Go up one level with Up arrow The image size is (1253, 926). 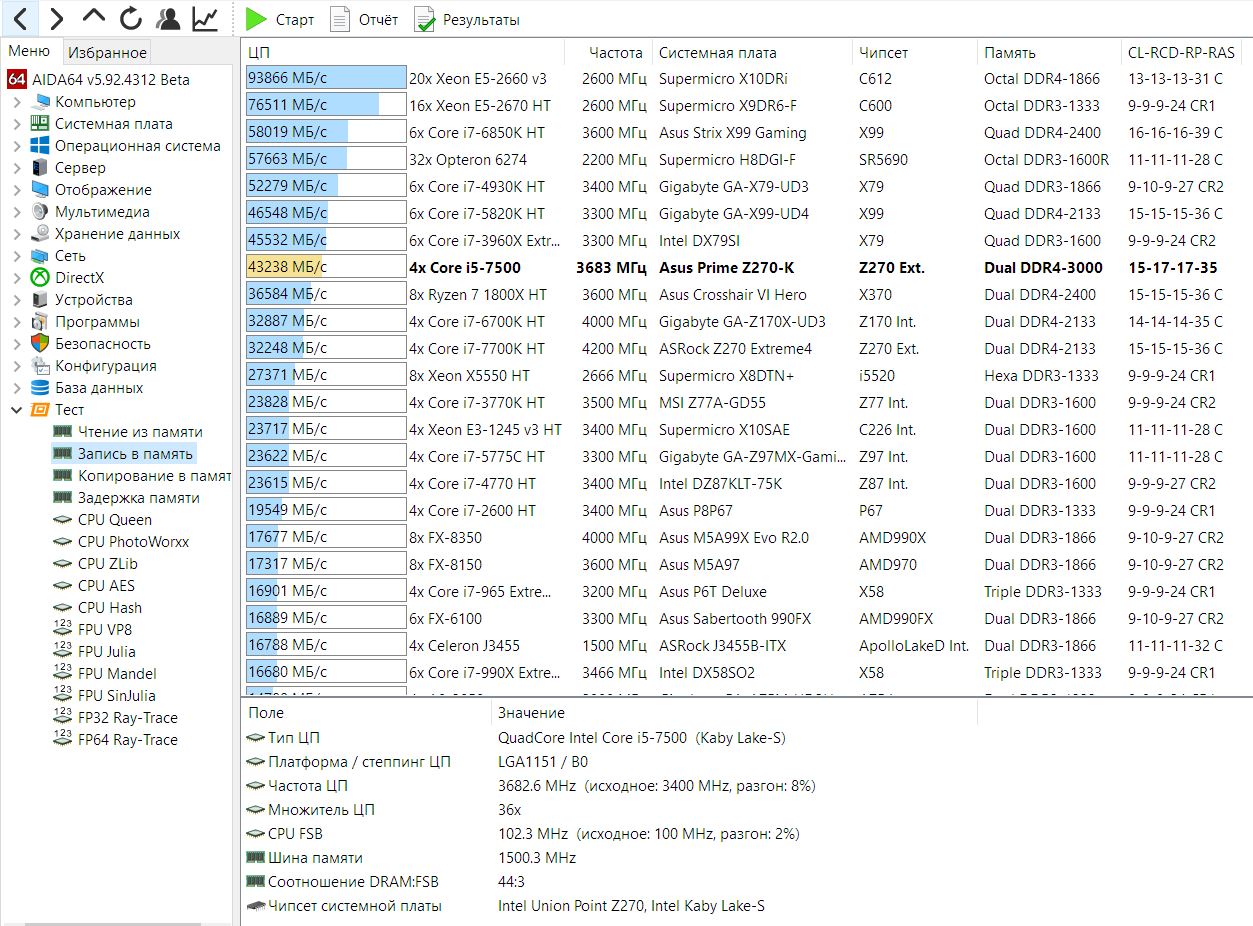point(94,18)
